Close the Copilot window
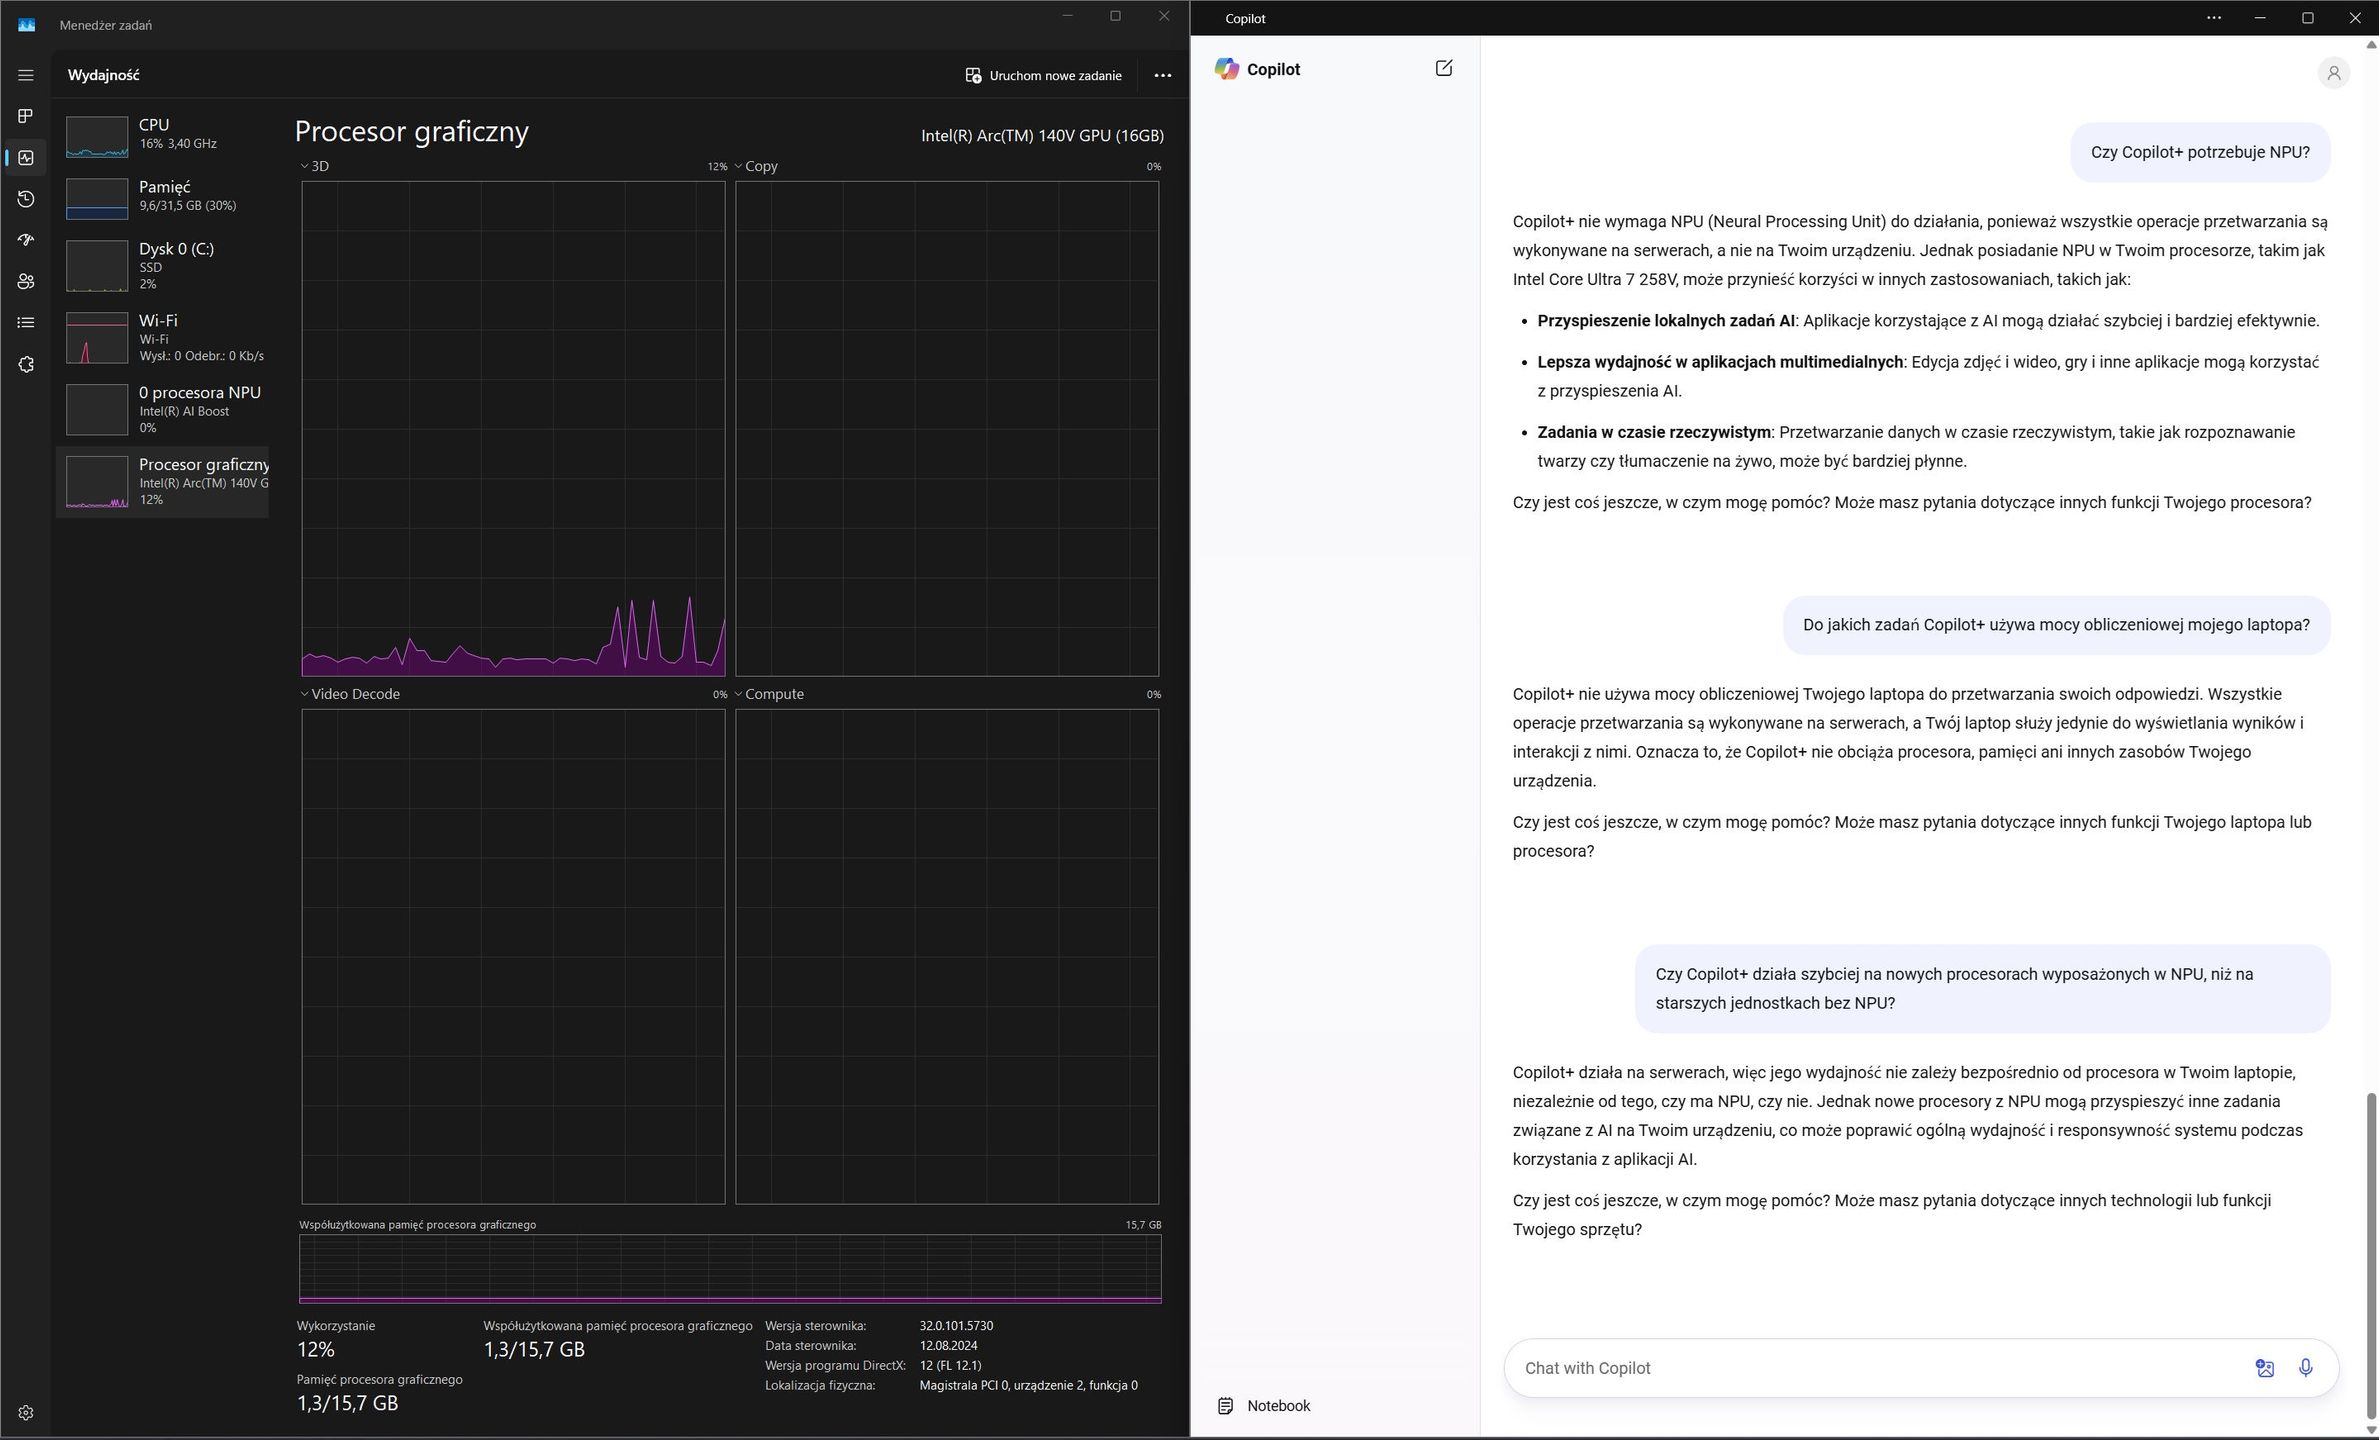 pyautogui.click(x=2354, y=18)
